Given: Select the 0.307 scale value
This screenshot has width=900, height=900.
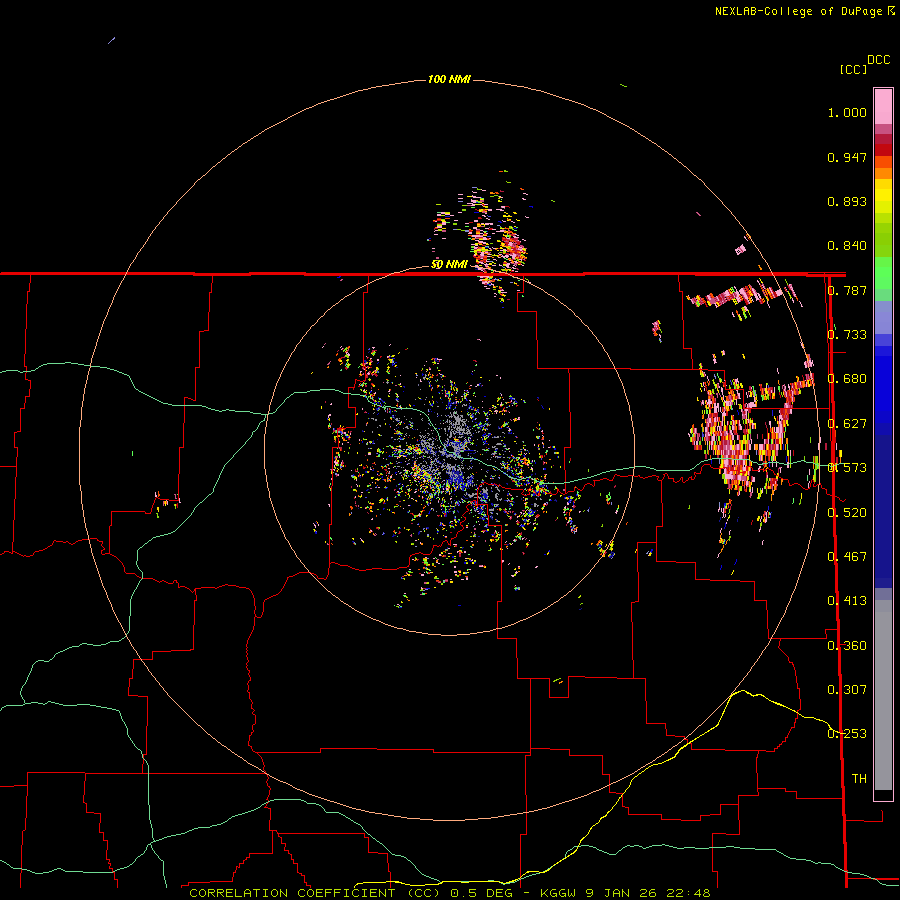Looking at the screenshot, I should pyautogui.click(x=847, y=690).
